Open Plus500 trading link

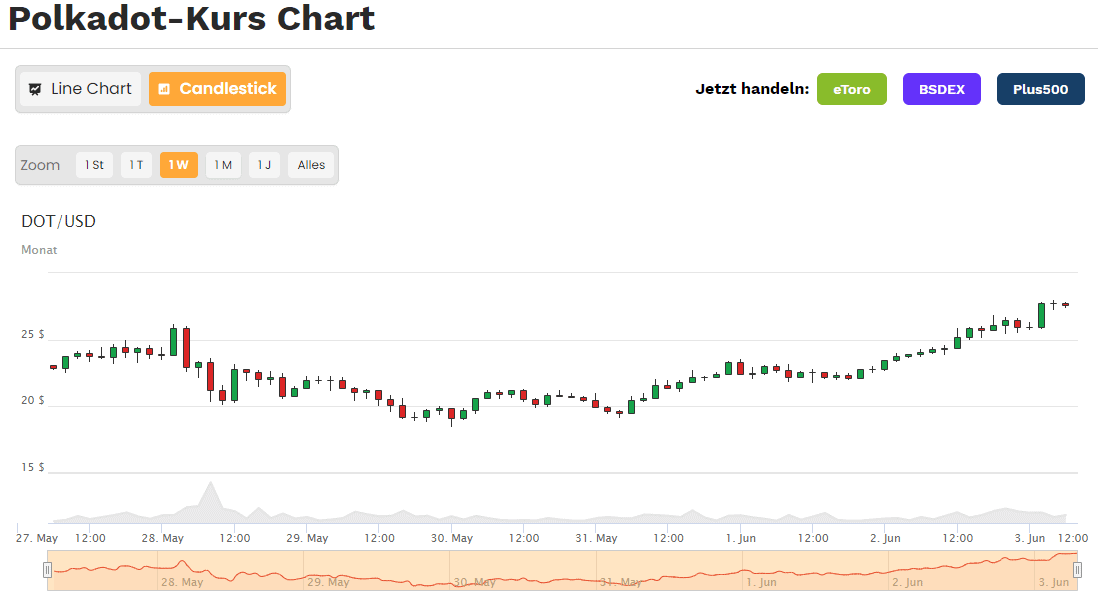(x=1041, y=89)
